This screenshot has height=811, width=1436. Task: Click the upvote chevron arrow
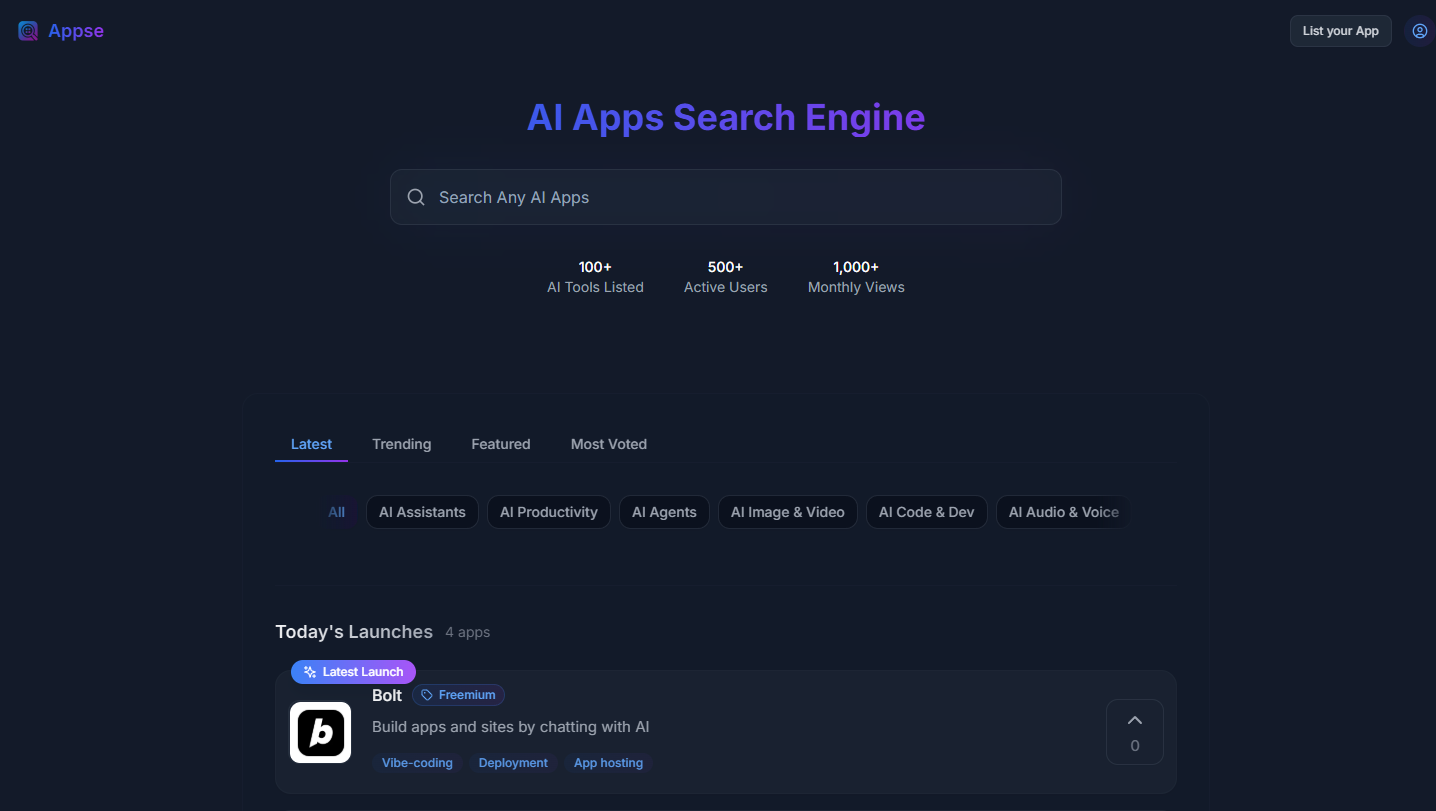coord(1134,719)
